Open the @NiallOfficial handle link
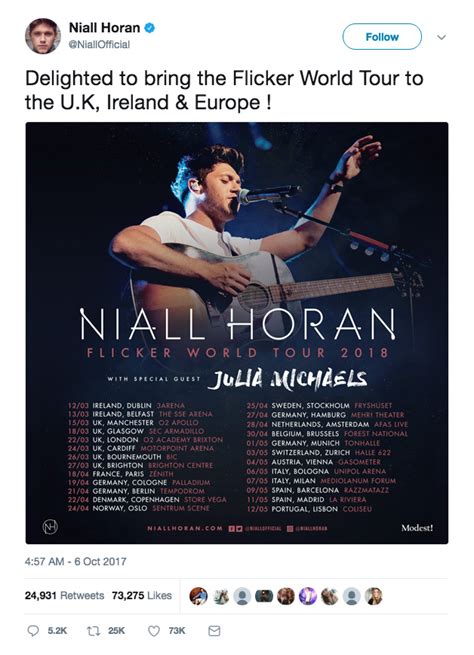Image resolution: width=474 pixels, height=655 pixels. [99, 44]
